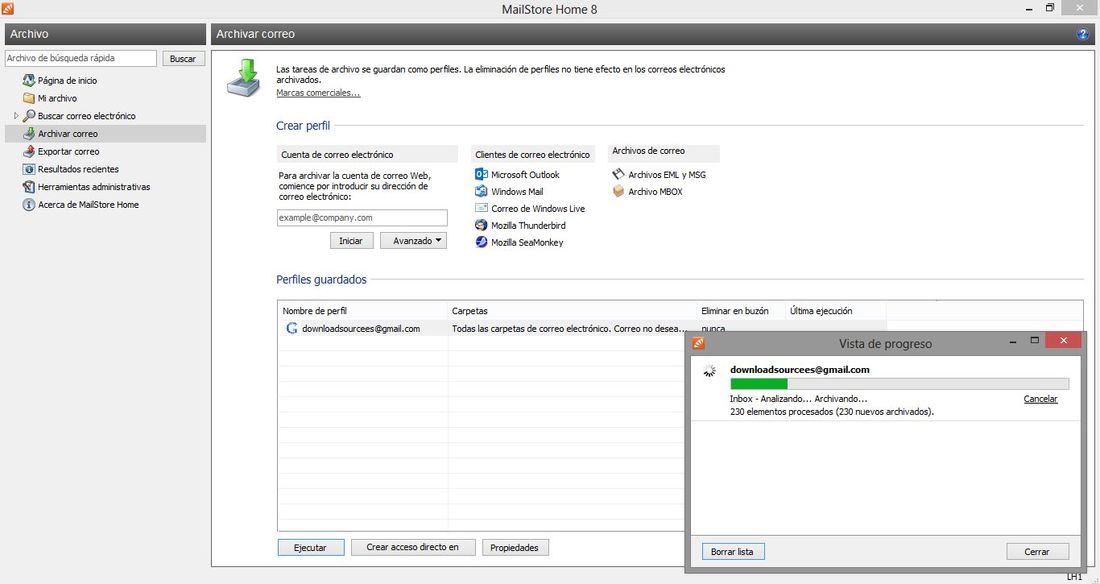
Task: Click the MailStore app icon in title bar
Action: [8, 8]
